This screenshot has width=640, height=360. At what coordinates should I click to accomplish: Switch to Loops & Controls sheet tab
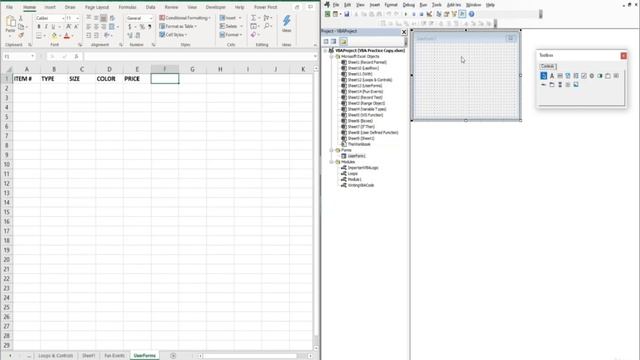pyautogui.click(x=56, y=356)
